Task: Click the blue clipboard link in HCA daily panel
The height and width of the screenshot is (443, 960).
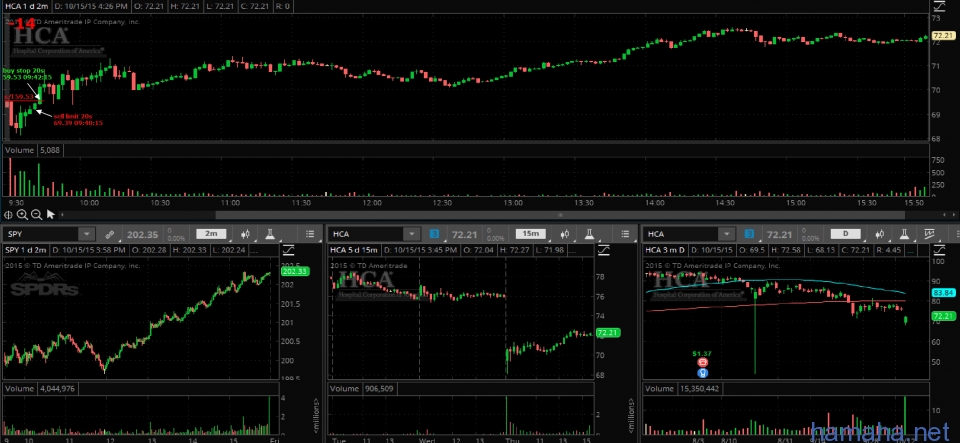Action: [x=749, y=234]
